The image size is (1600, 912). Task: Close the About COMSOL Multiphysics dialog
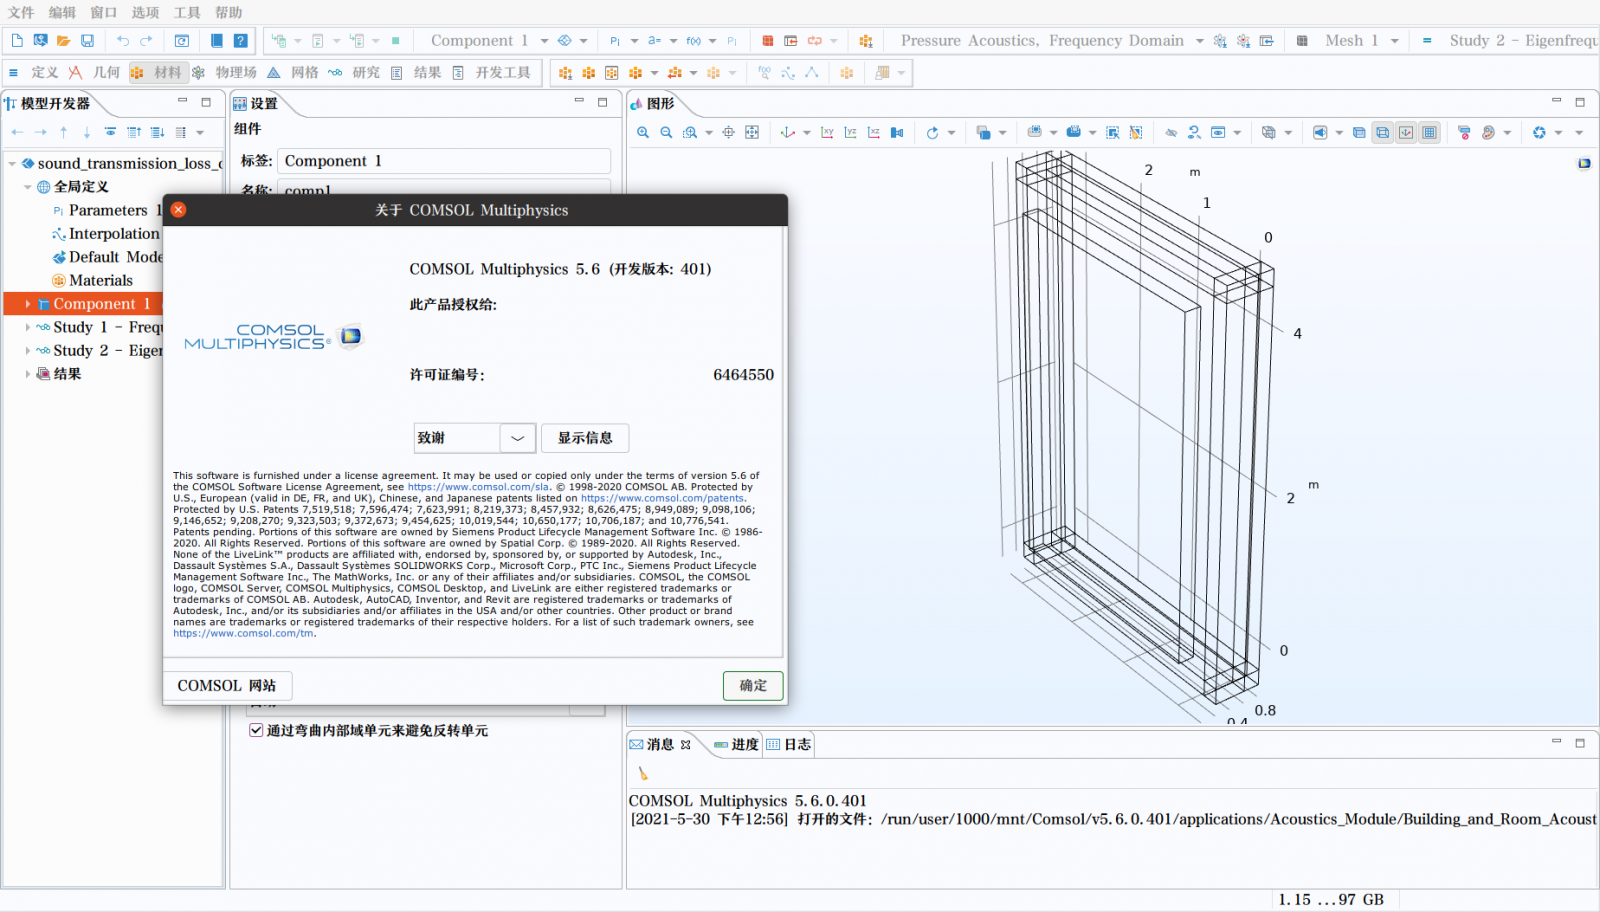(x=178, y=209)
